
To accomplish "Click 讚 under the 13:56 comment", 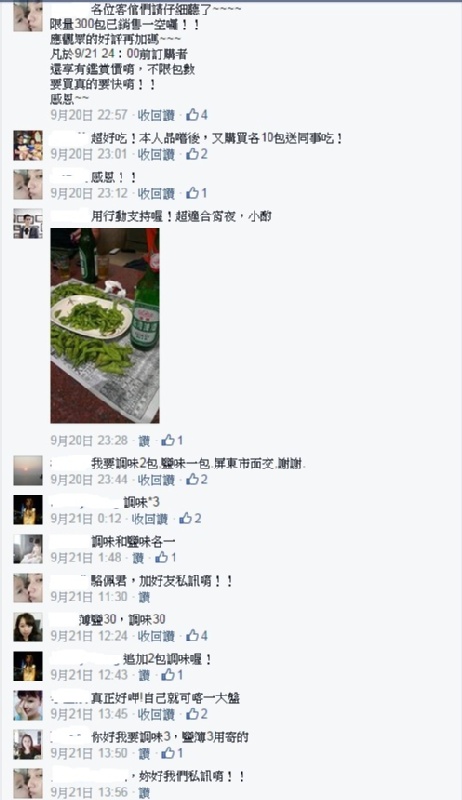I will [x=144, y=792].
